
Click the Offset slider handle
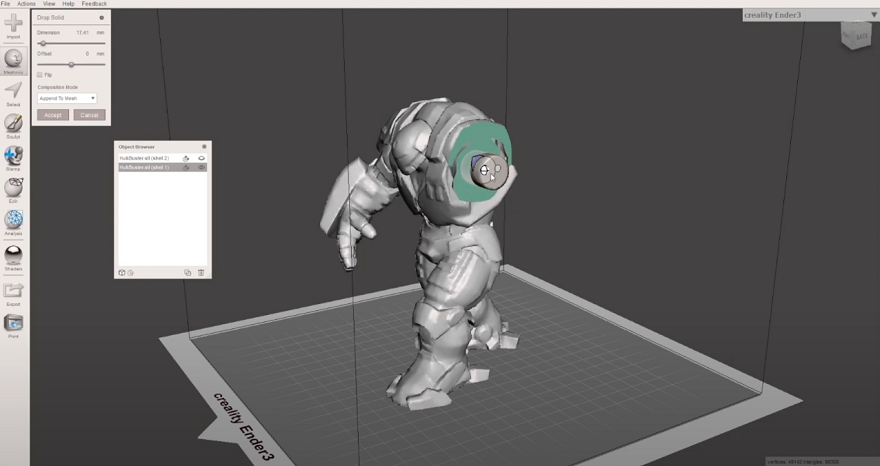[x=71, y=65]
